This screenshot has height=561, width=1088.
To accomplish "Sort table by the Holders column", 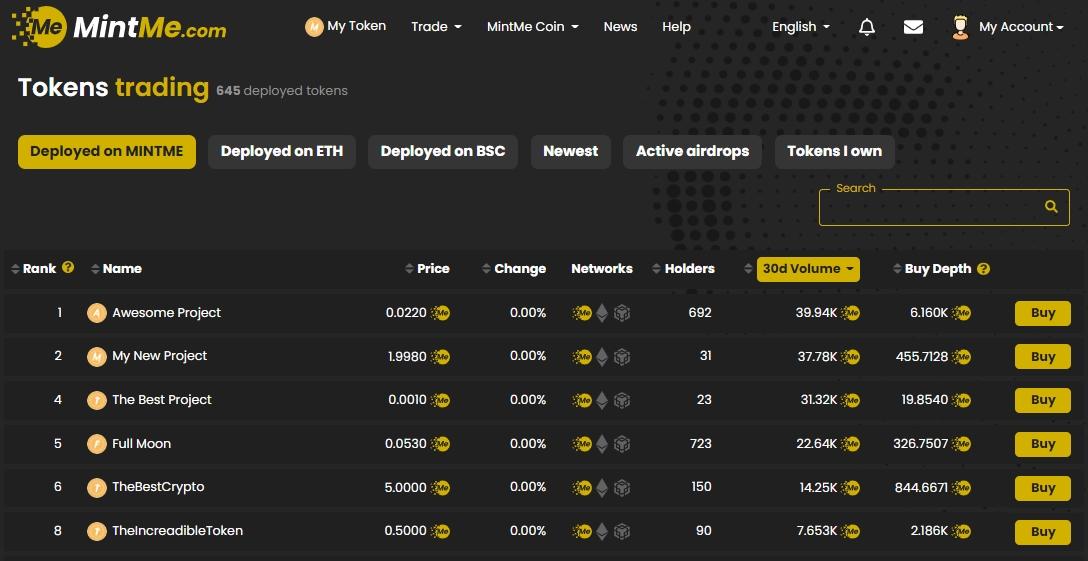I will (x=683, y=269).
